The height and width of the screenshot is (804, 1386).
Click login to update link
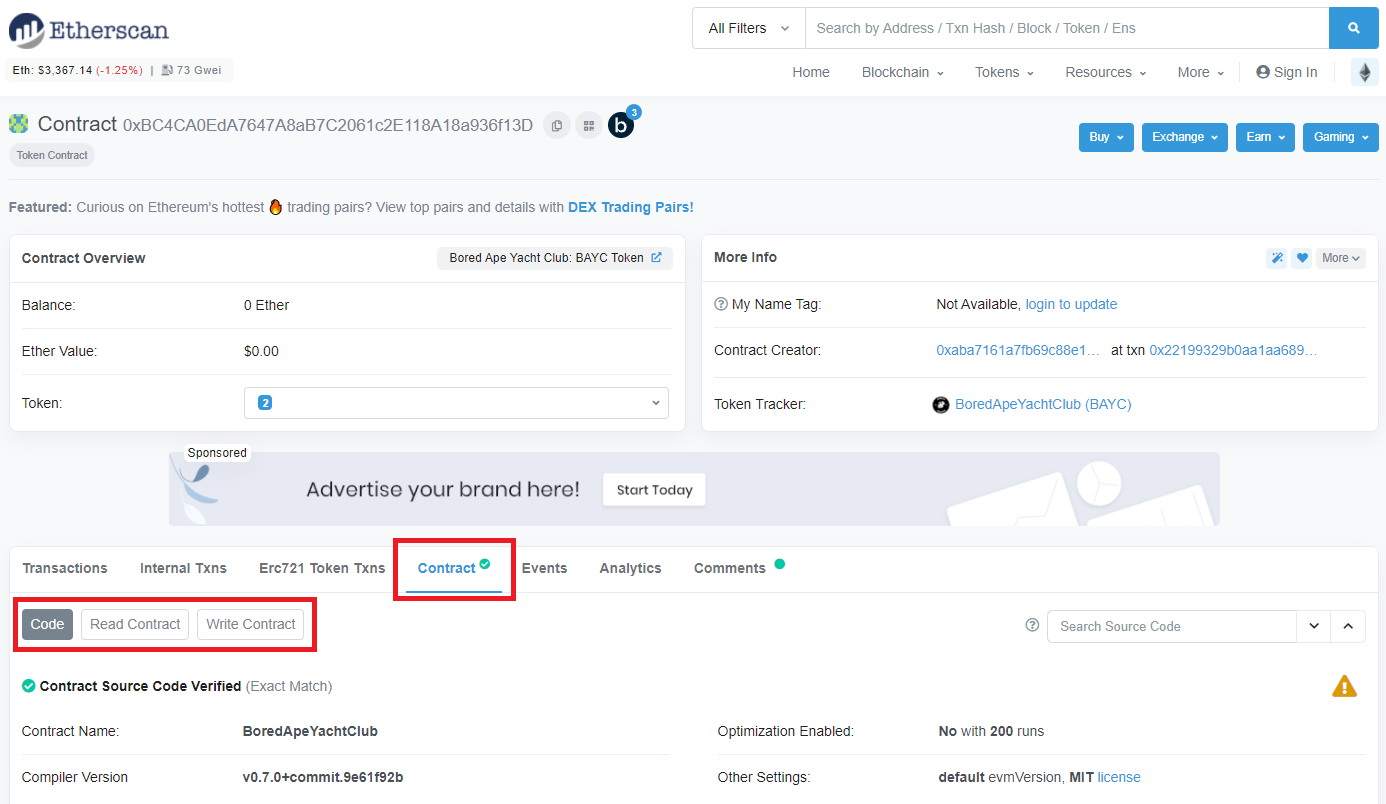coord(1071,304)
